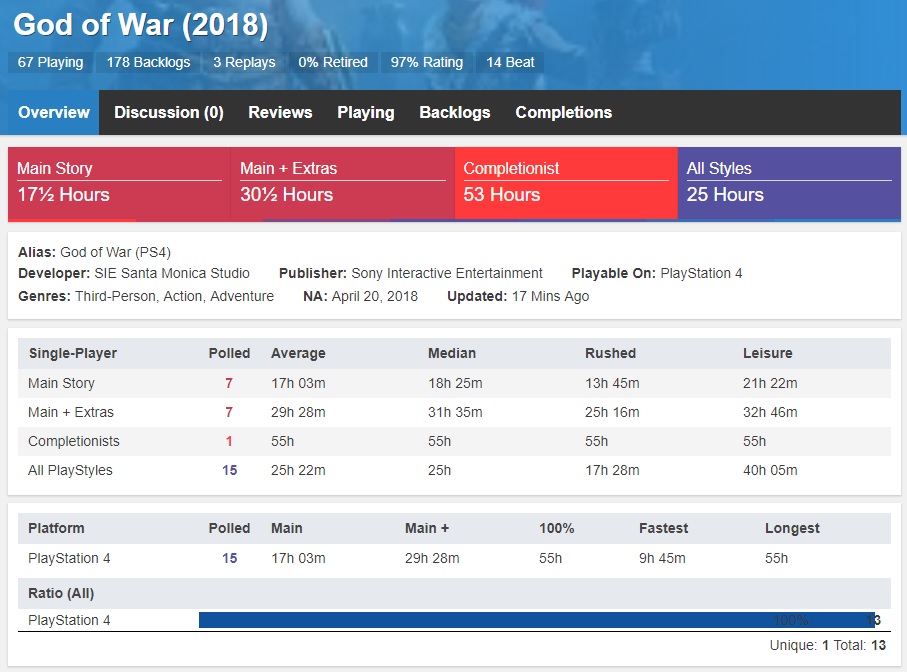Click the 0% Retired stat badge
Viewport: 907px width, 672px height.
click(x=333, y=62)
